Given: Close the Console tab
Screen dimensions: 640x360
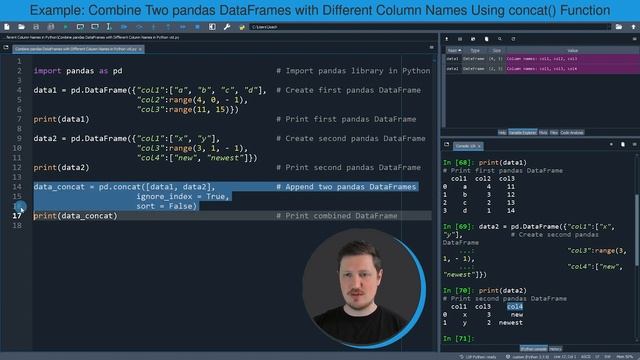Looking at the screenshot, I should [x=479, y=146].
